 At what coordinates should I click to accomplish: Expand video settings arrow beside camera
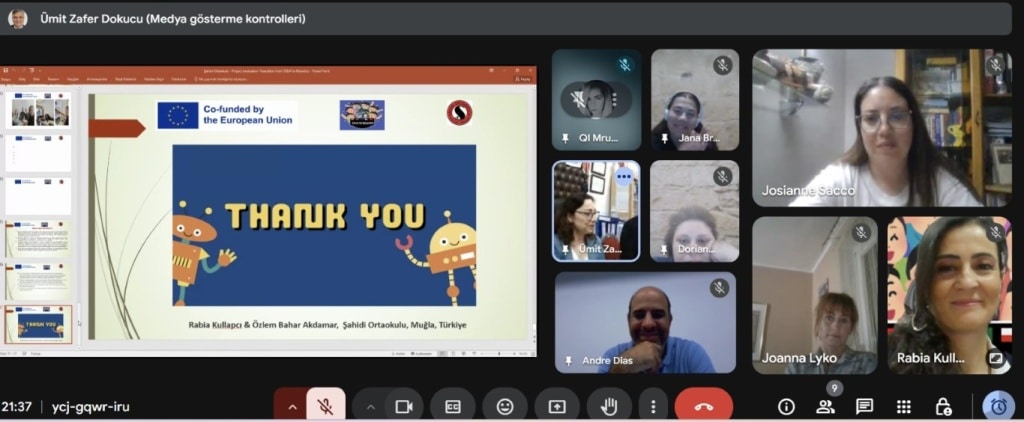click(370, 406)
